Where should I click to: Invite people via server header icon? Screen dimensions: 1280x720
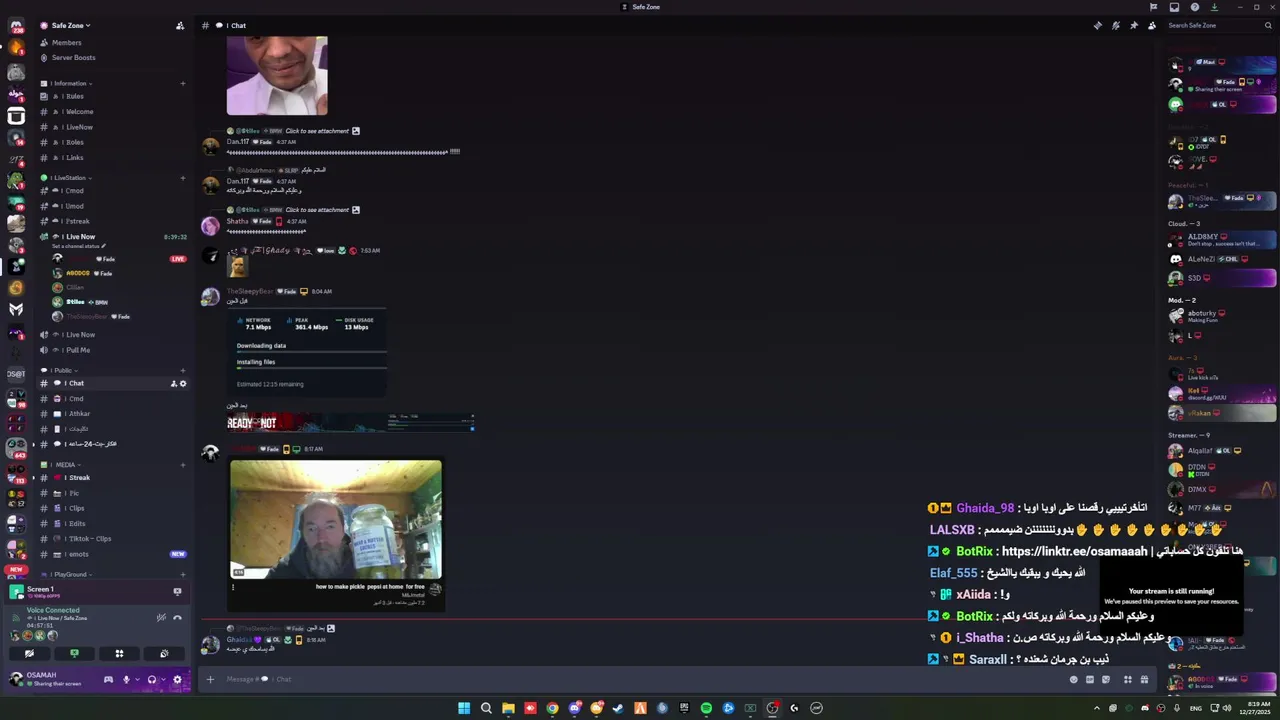pos(180,25)
